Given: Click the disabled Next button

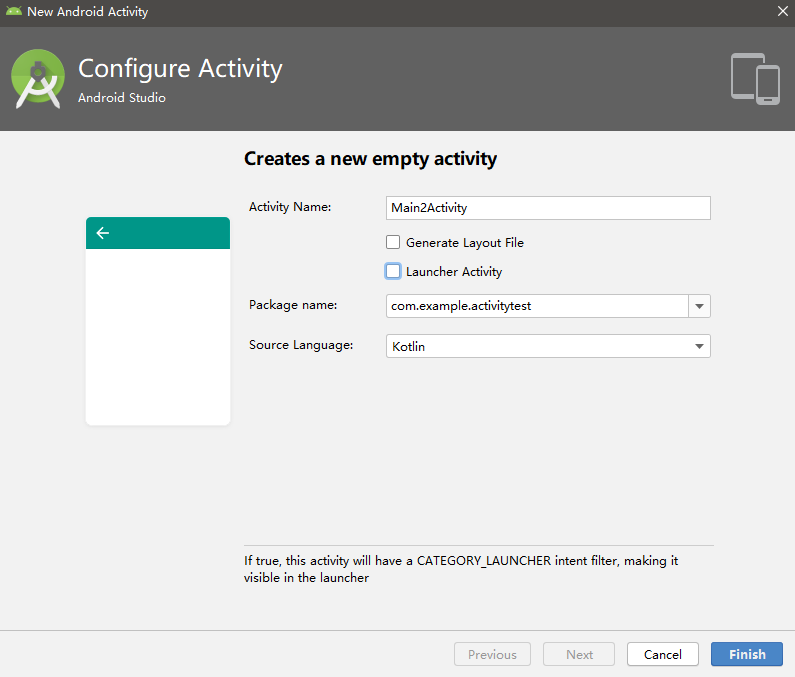Looking at the screenshot, I should (x=579, y=654).
